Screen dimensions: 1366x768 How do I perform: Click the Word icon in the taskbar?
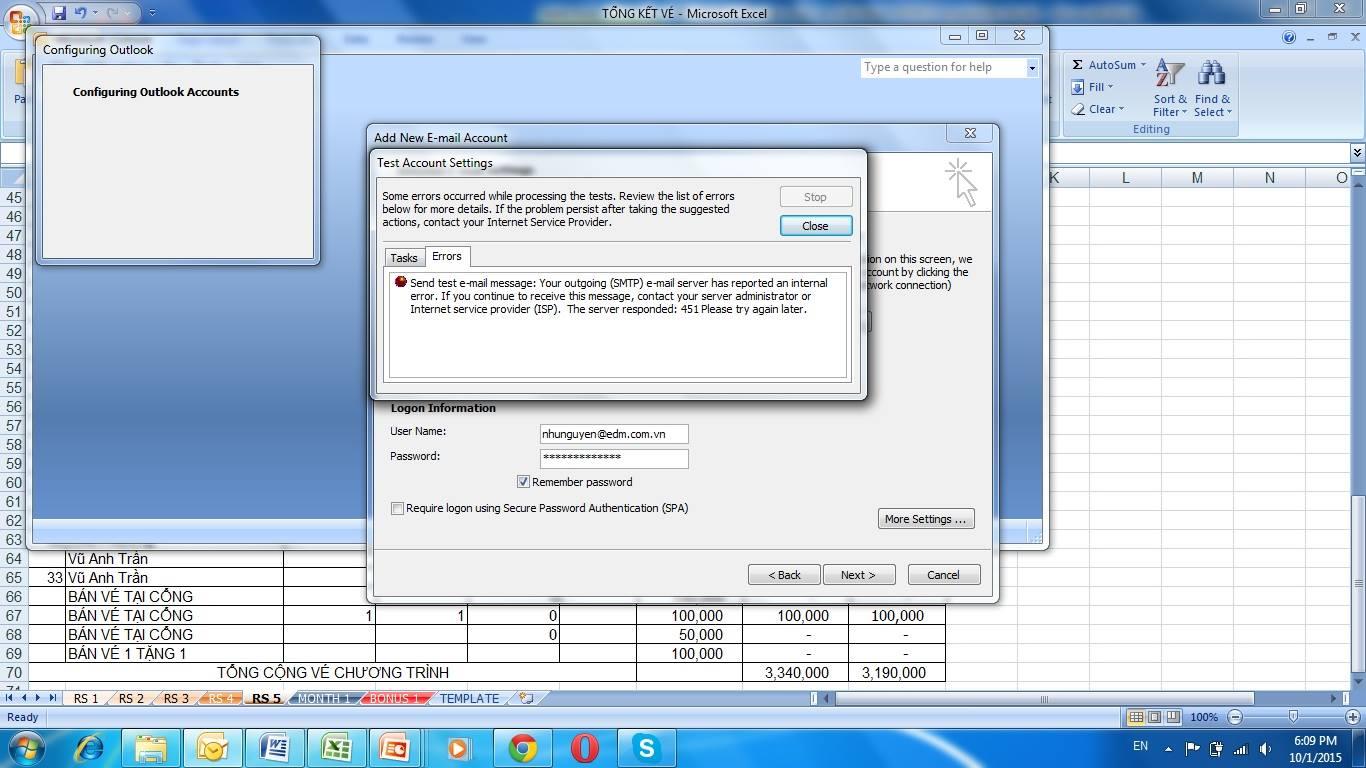(274, 748)
